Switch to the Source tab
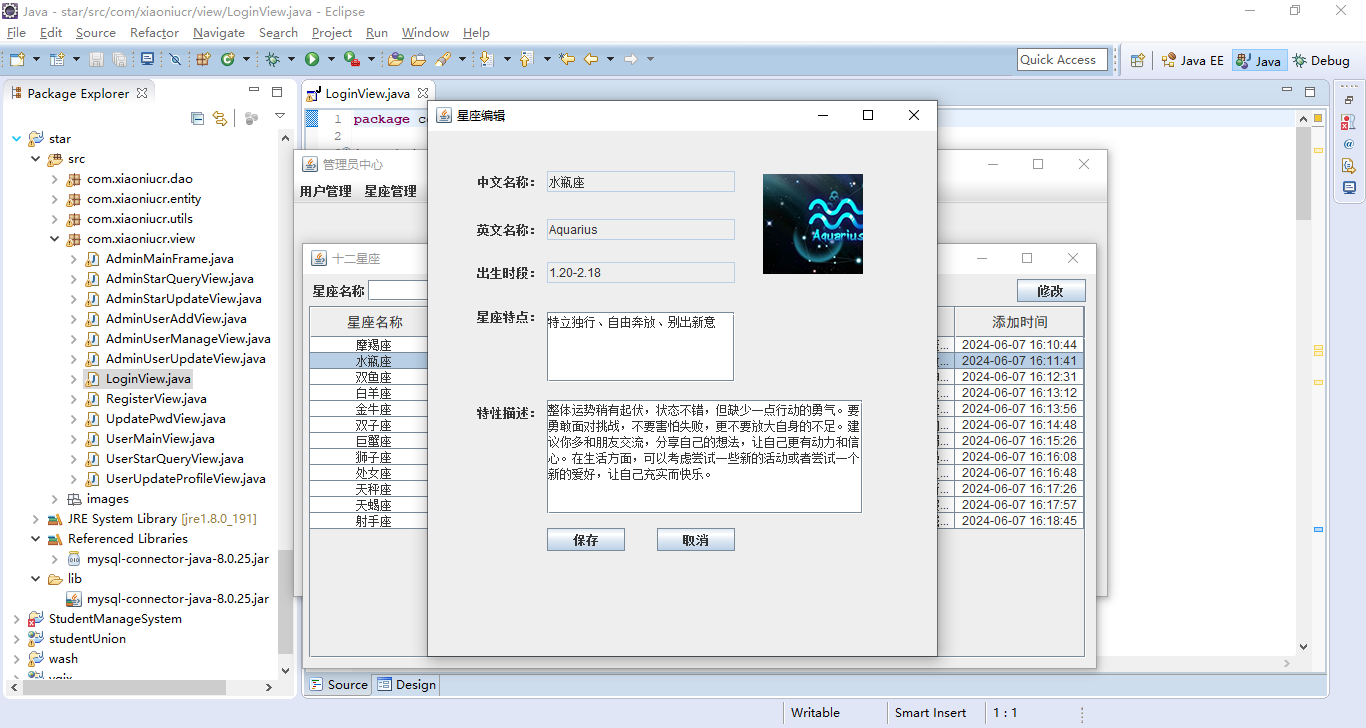 click(338, 685)
